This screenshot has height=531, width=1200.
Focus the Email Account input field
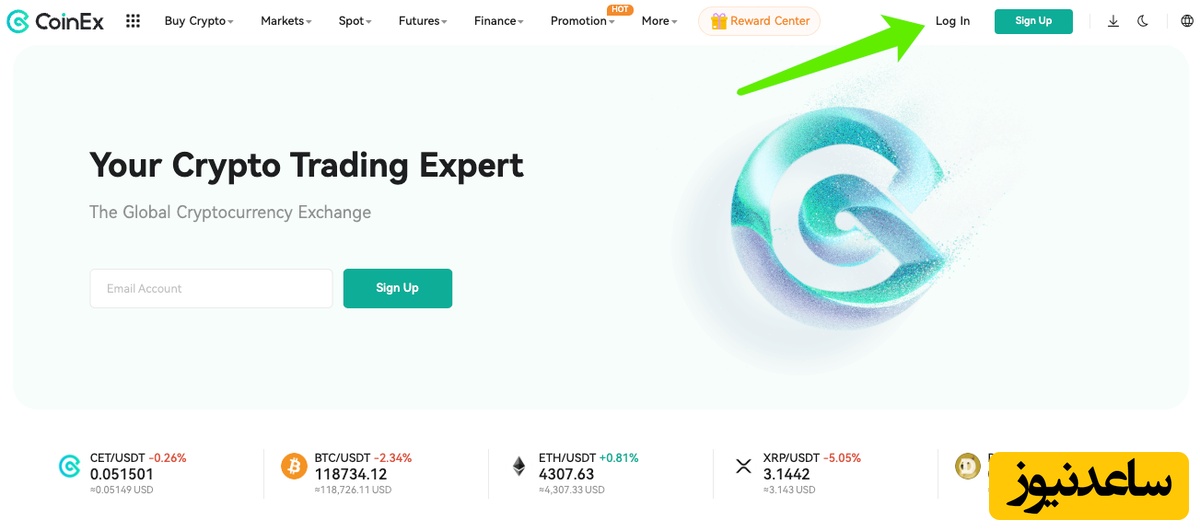211,288
